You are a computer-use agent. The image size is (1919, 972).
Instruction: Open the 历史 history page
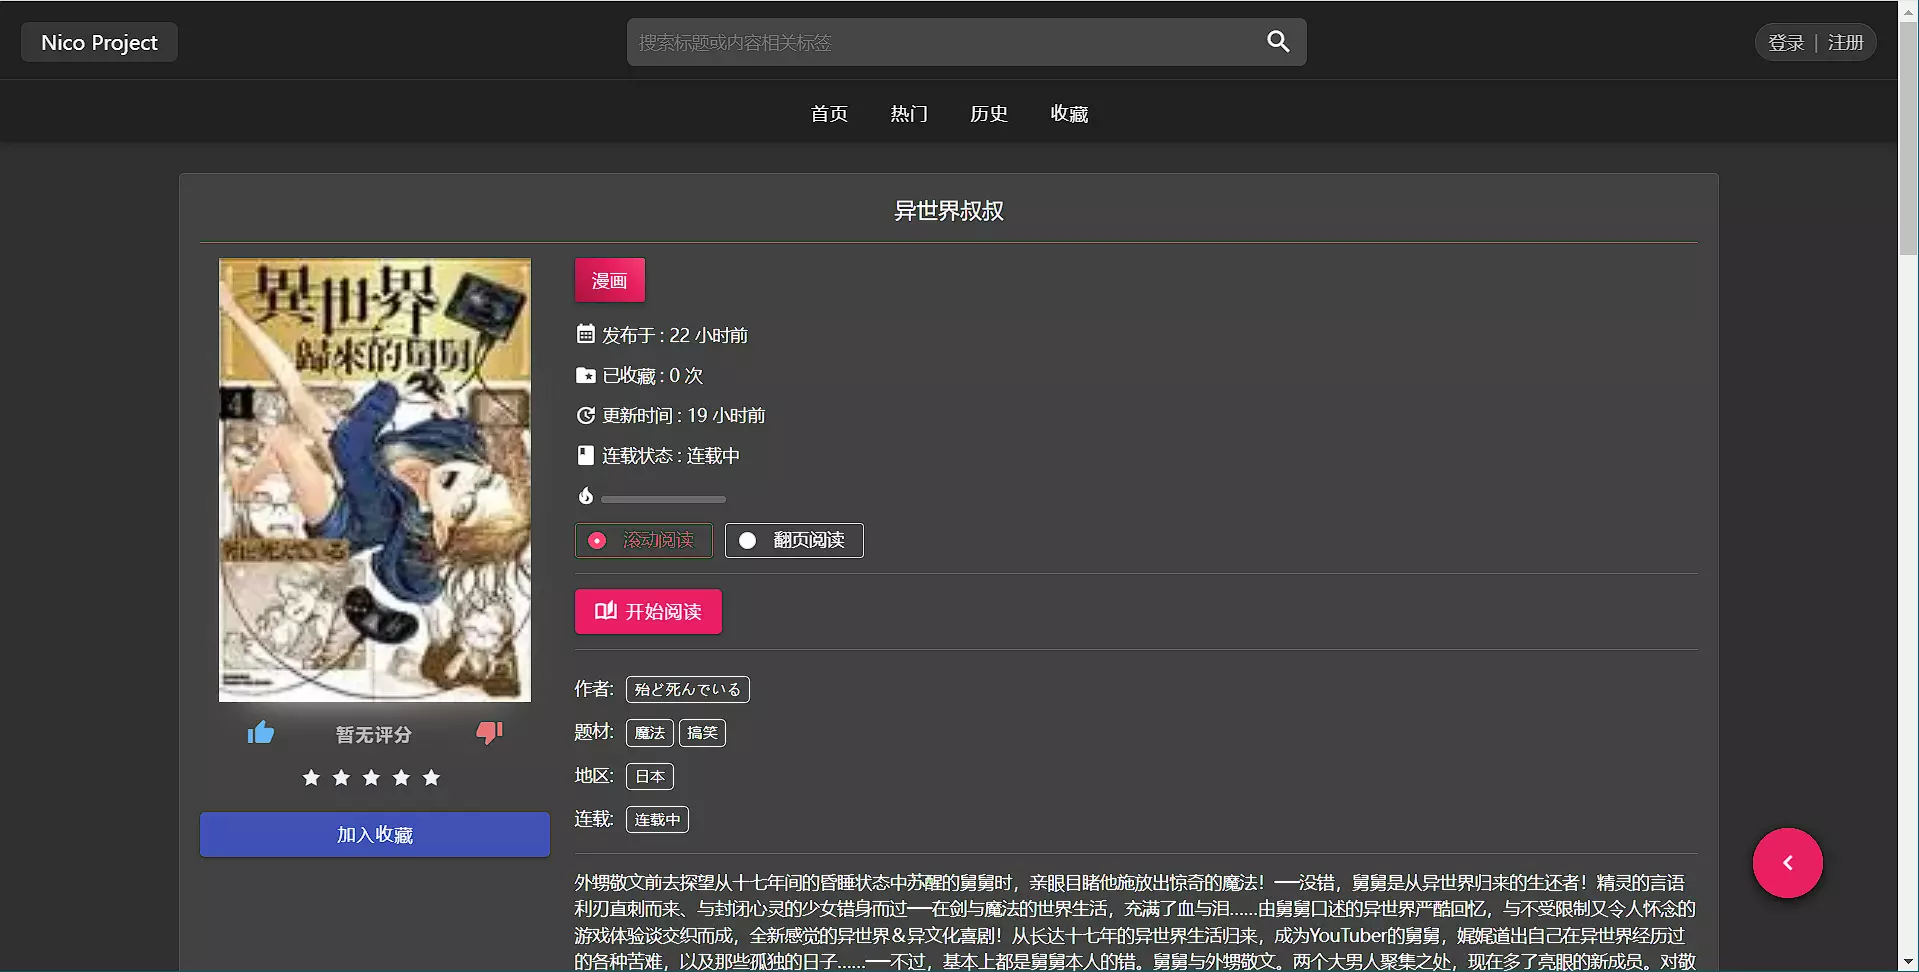click(989, 114)
